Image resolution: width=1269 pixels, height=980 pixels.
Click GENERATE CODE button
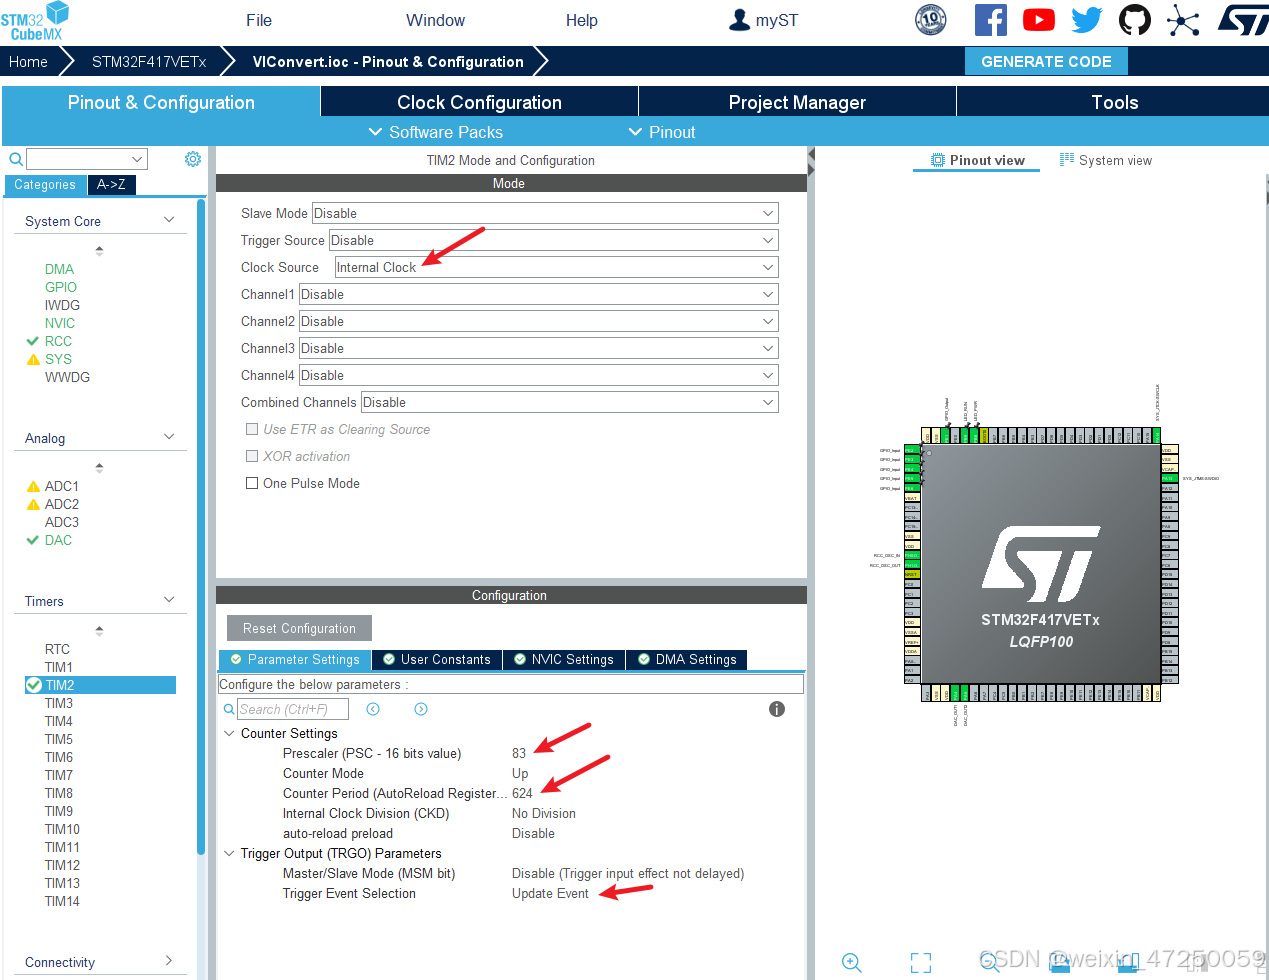click(1046, 61)
